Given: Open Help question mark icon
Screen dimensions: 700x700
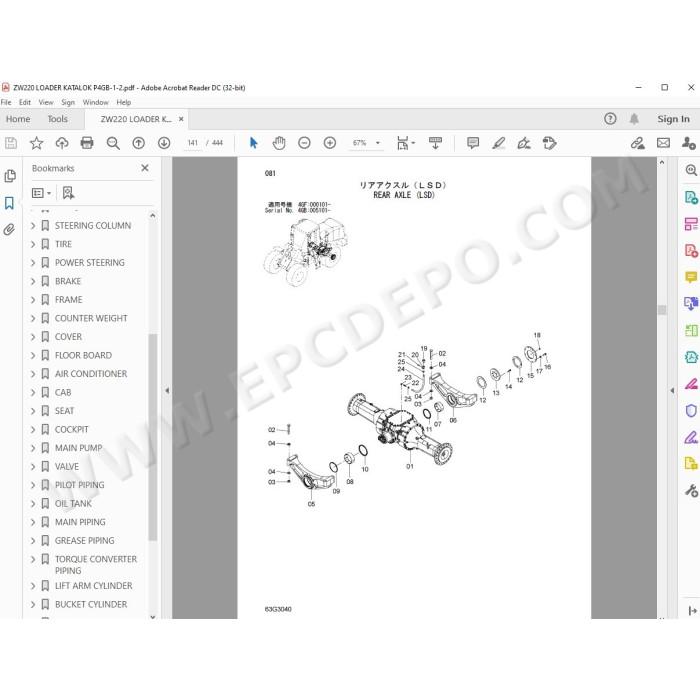Looking at the screenshot, I should 610,119.
